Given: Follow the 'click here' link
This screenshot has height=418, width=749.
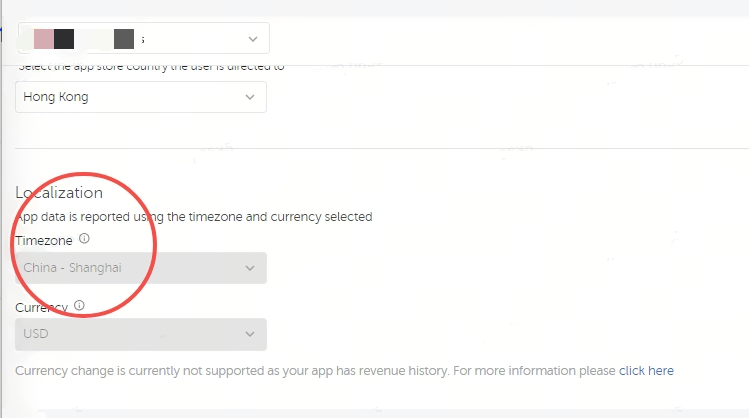Looking at the screenshot, I should pyautogui.click(x=646, y=371).
